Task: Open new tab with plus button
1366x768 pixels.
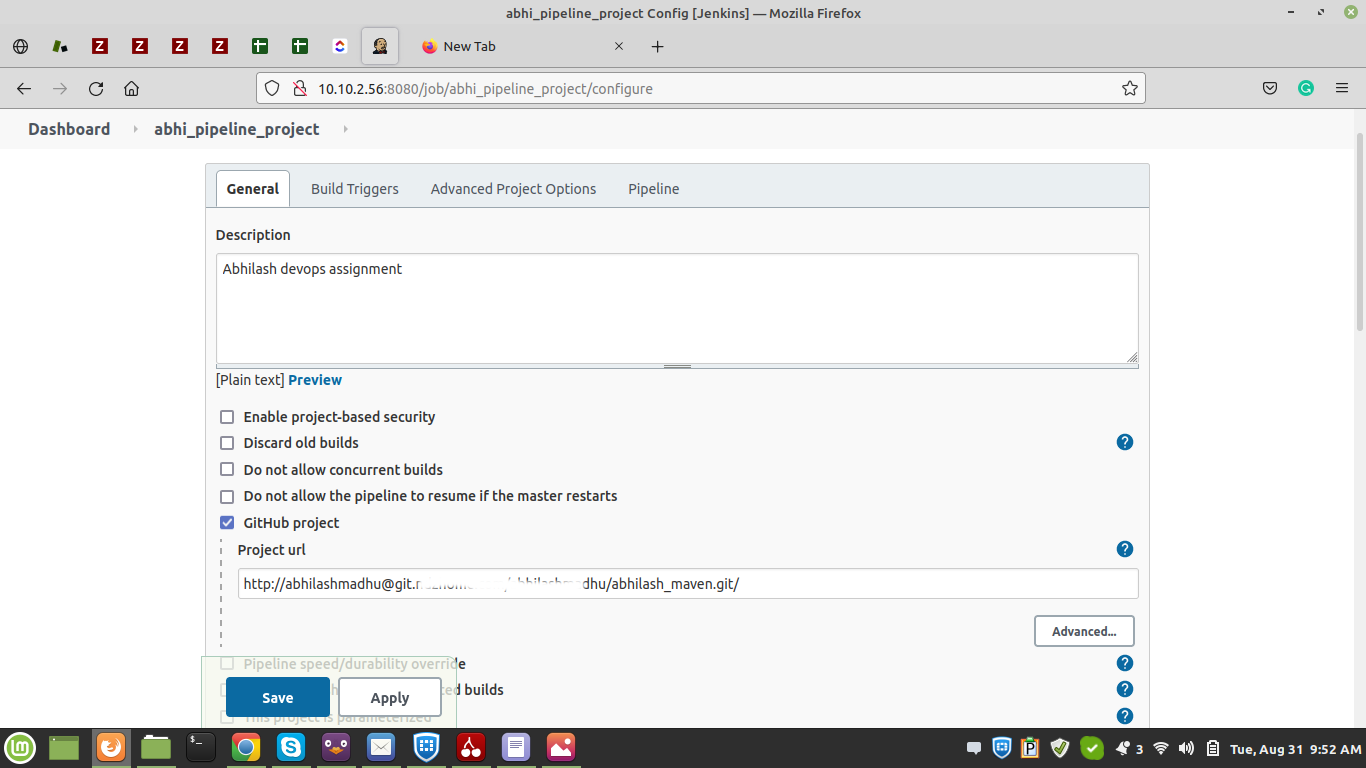Action: [657, 46]
